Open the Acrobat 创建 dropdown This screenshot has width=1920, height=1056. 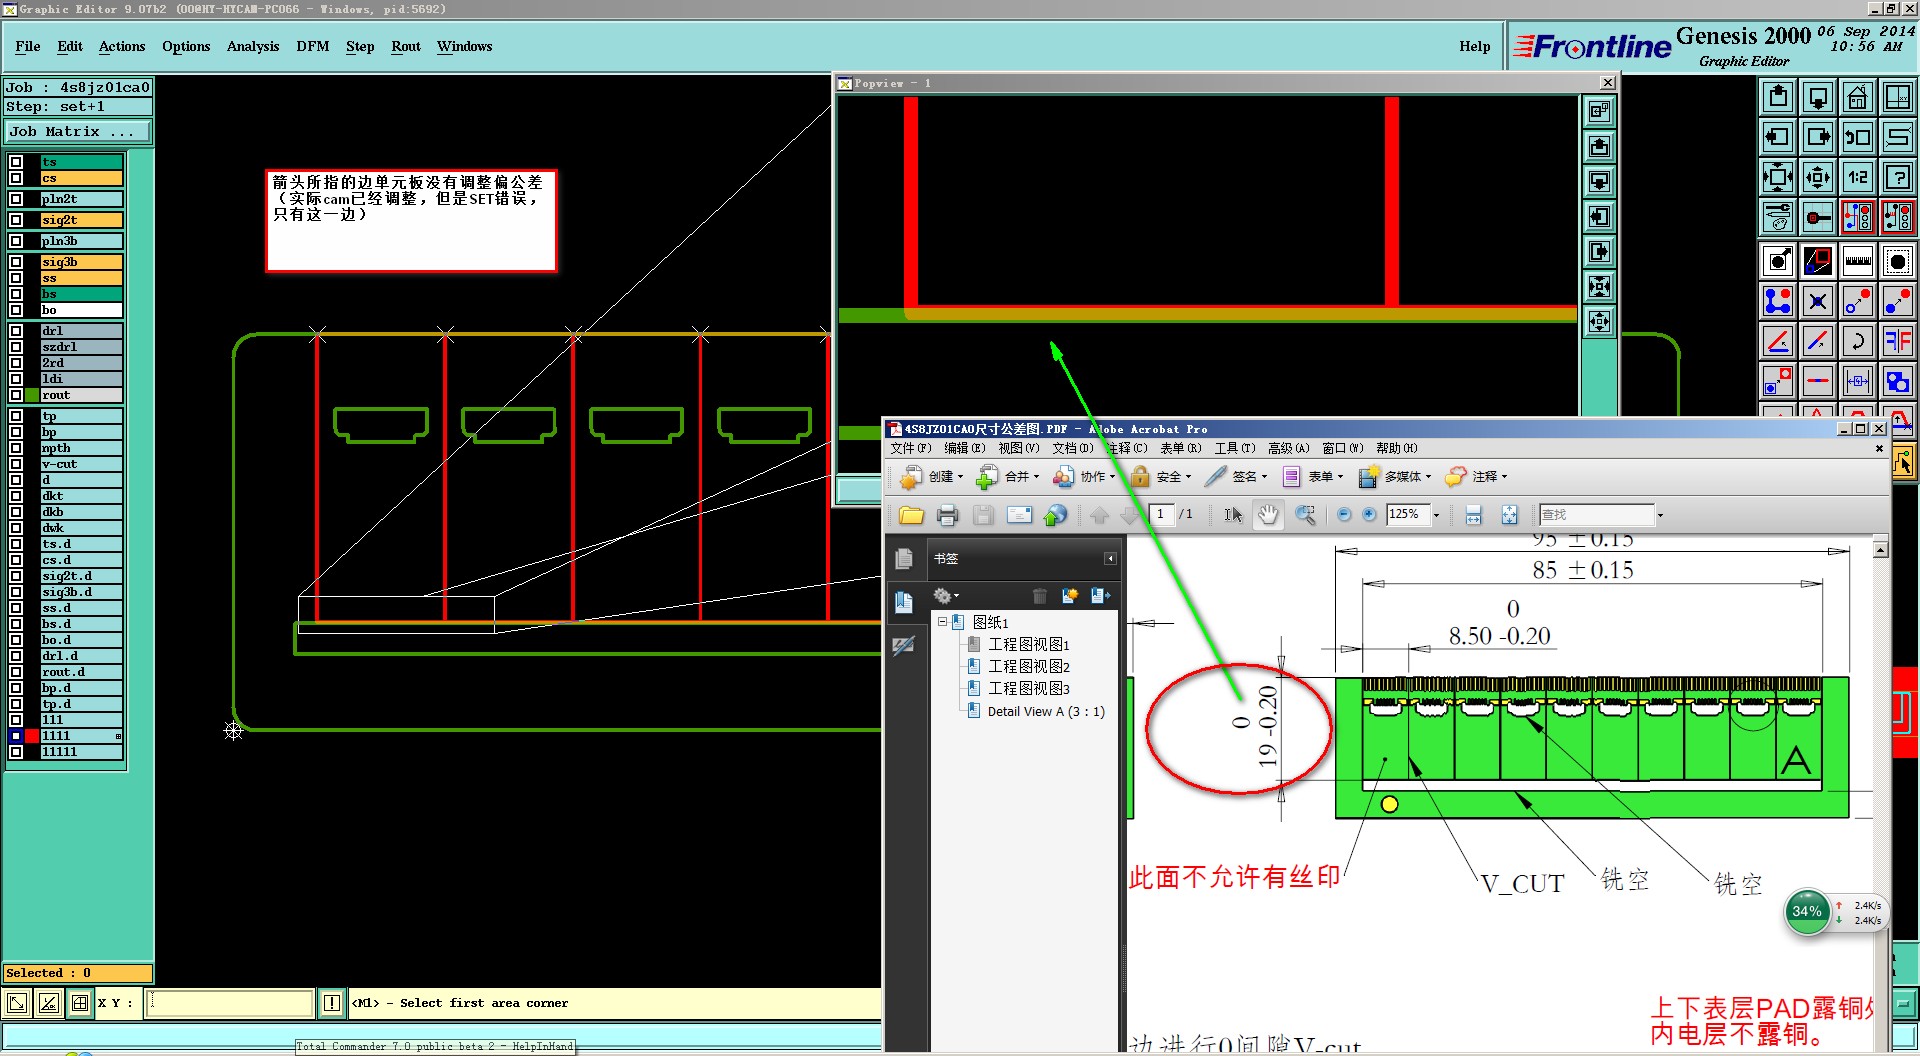(x=931, y=477)
